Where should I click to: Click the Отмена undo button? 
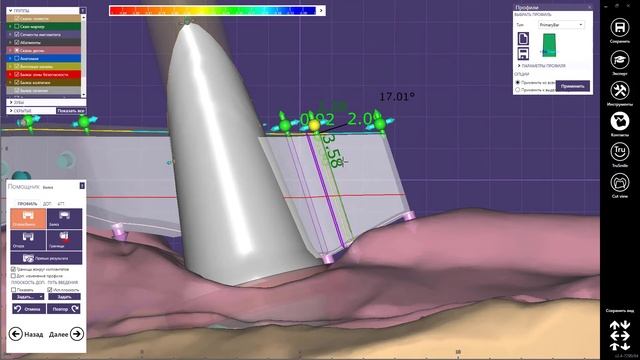[x=29, y=309]
